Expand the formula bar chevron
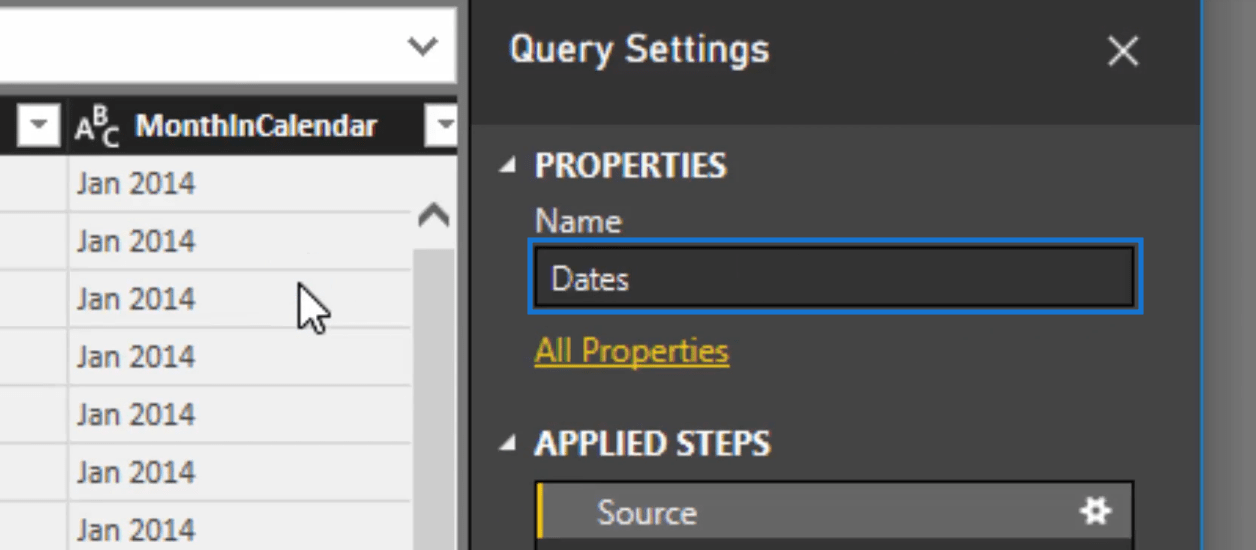 423,45
